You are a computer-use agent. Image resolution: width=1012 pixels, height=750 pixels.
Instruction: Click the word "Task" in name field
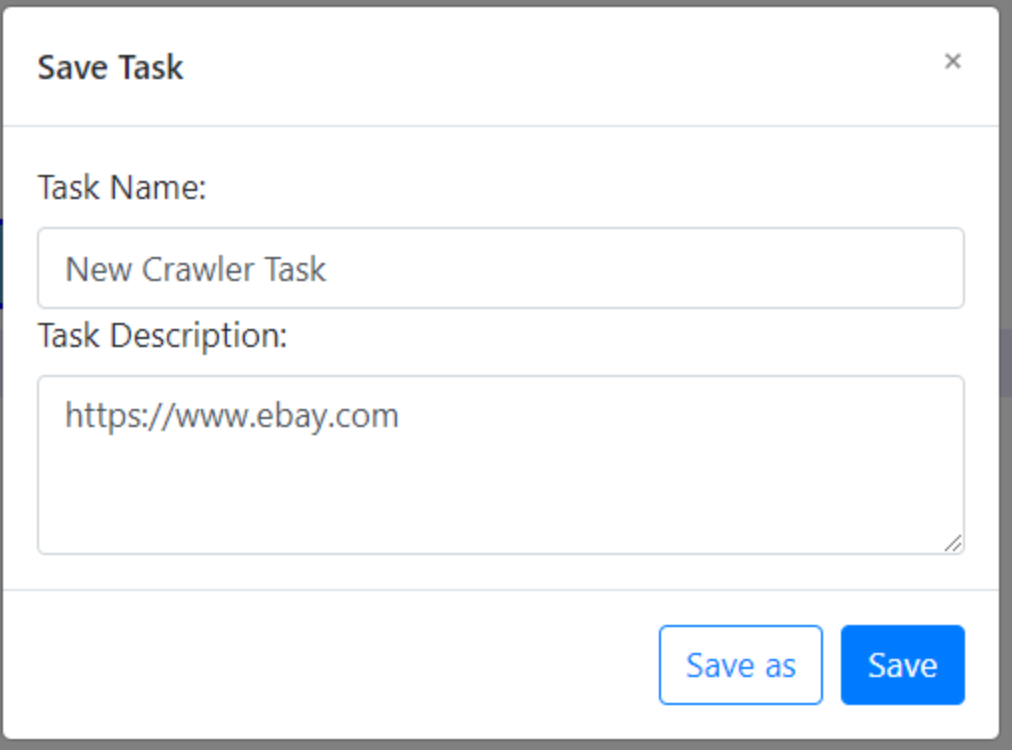(296, 269)
